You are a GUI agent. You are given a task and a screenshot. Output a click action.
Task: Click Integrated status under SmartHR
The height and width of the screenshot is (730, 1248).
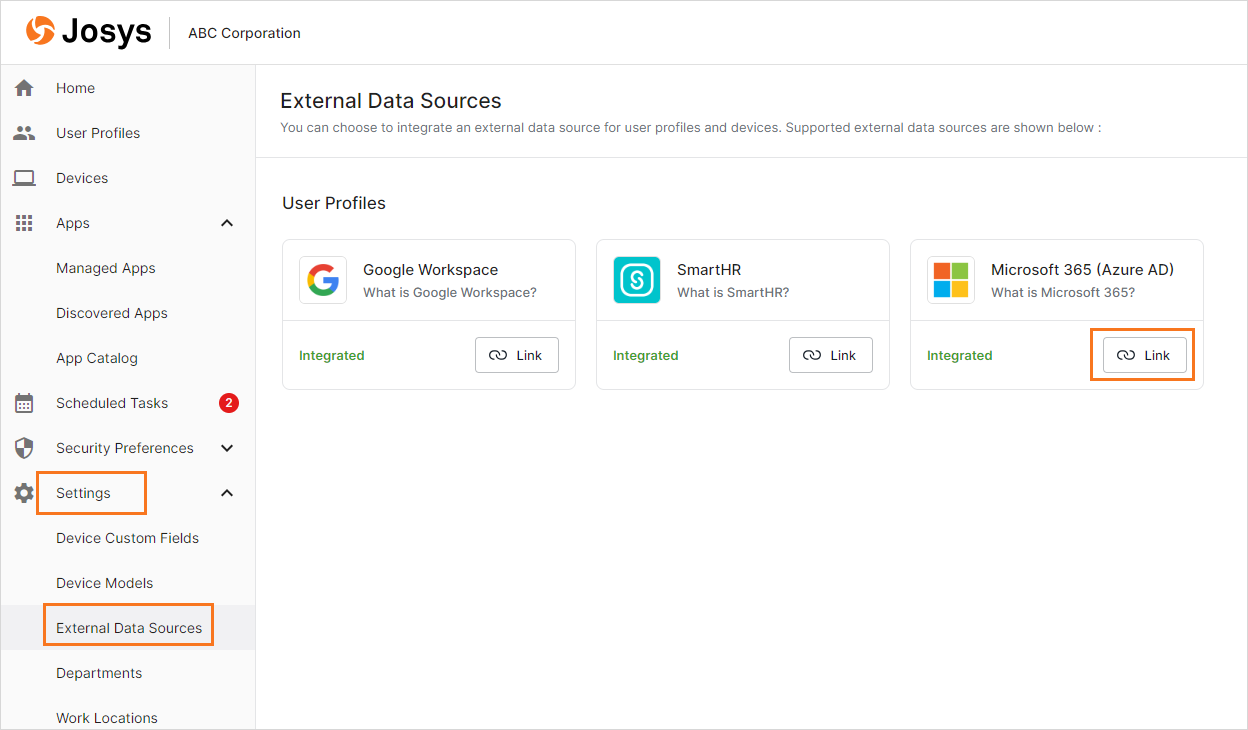pos(646,355)
